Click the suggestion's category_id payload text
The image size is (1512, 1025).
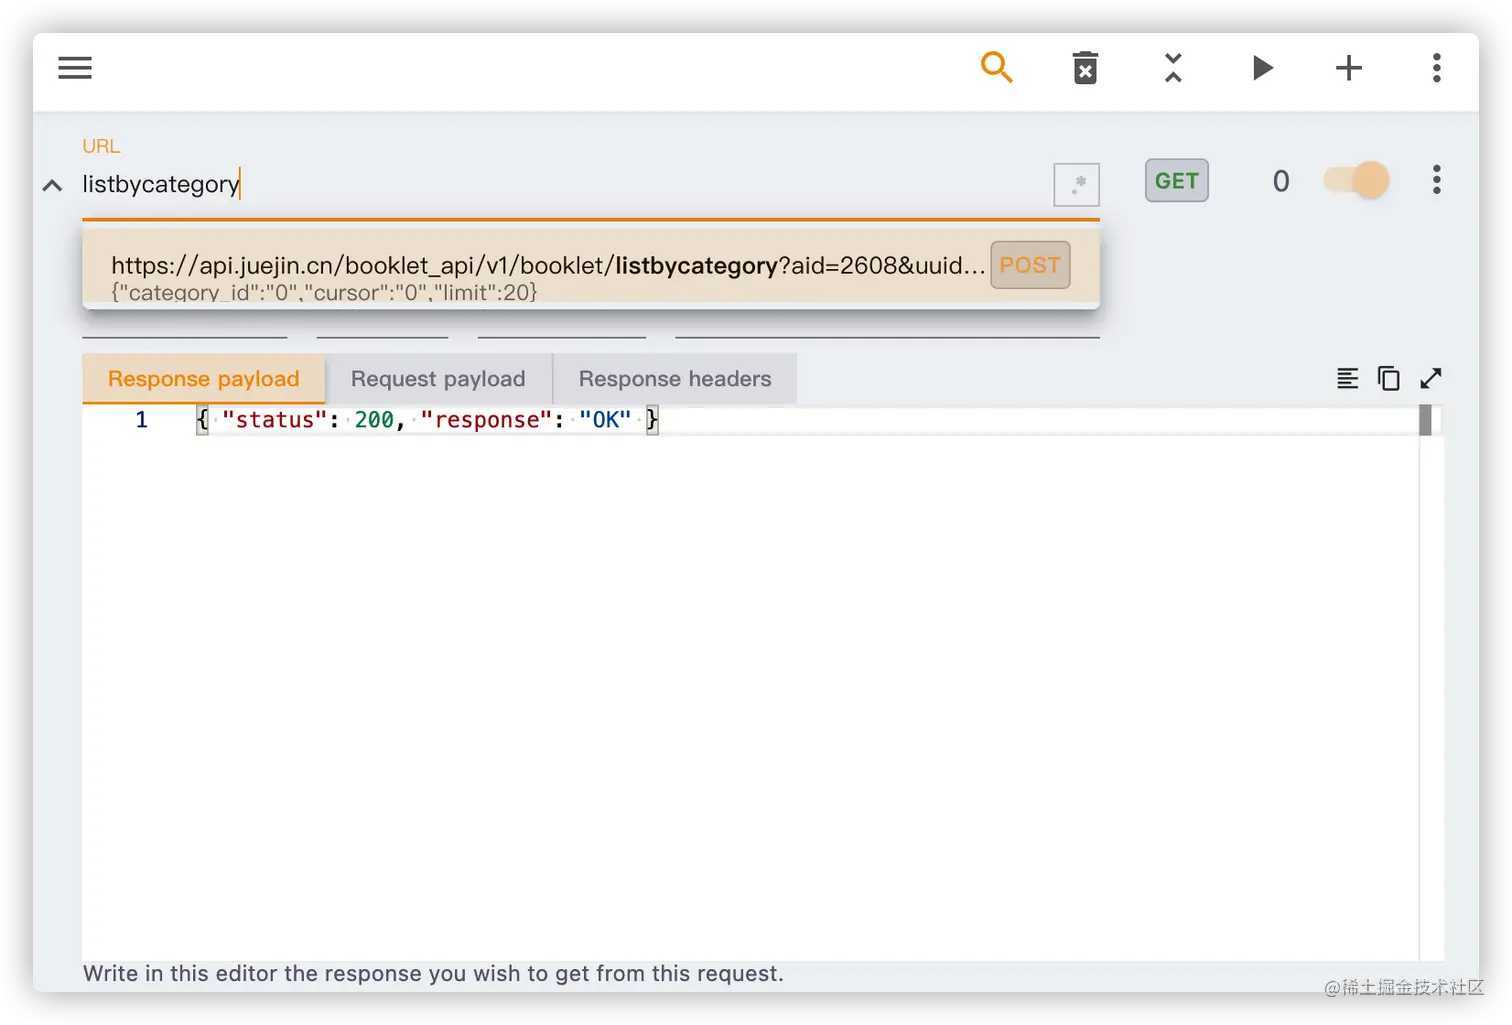click(324, 292)
